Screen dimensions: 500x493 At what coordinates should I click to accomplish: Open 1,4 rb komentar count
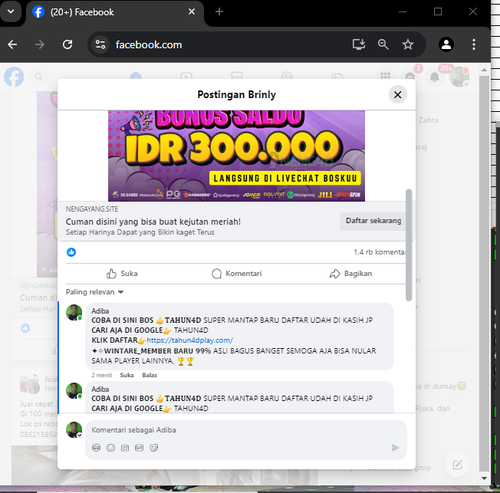pos(380,252)
